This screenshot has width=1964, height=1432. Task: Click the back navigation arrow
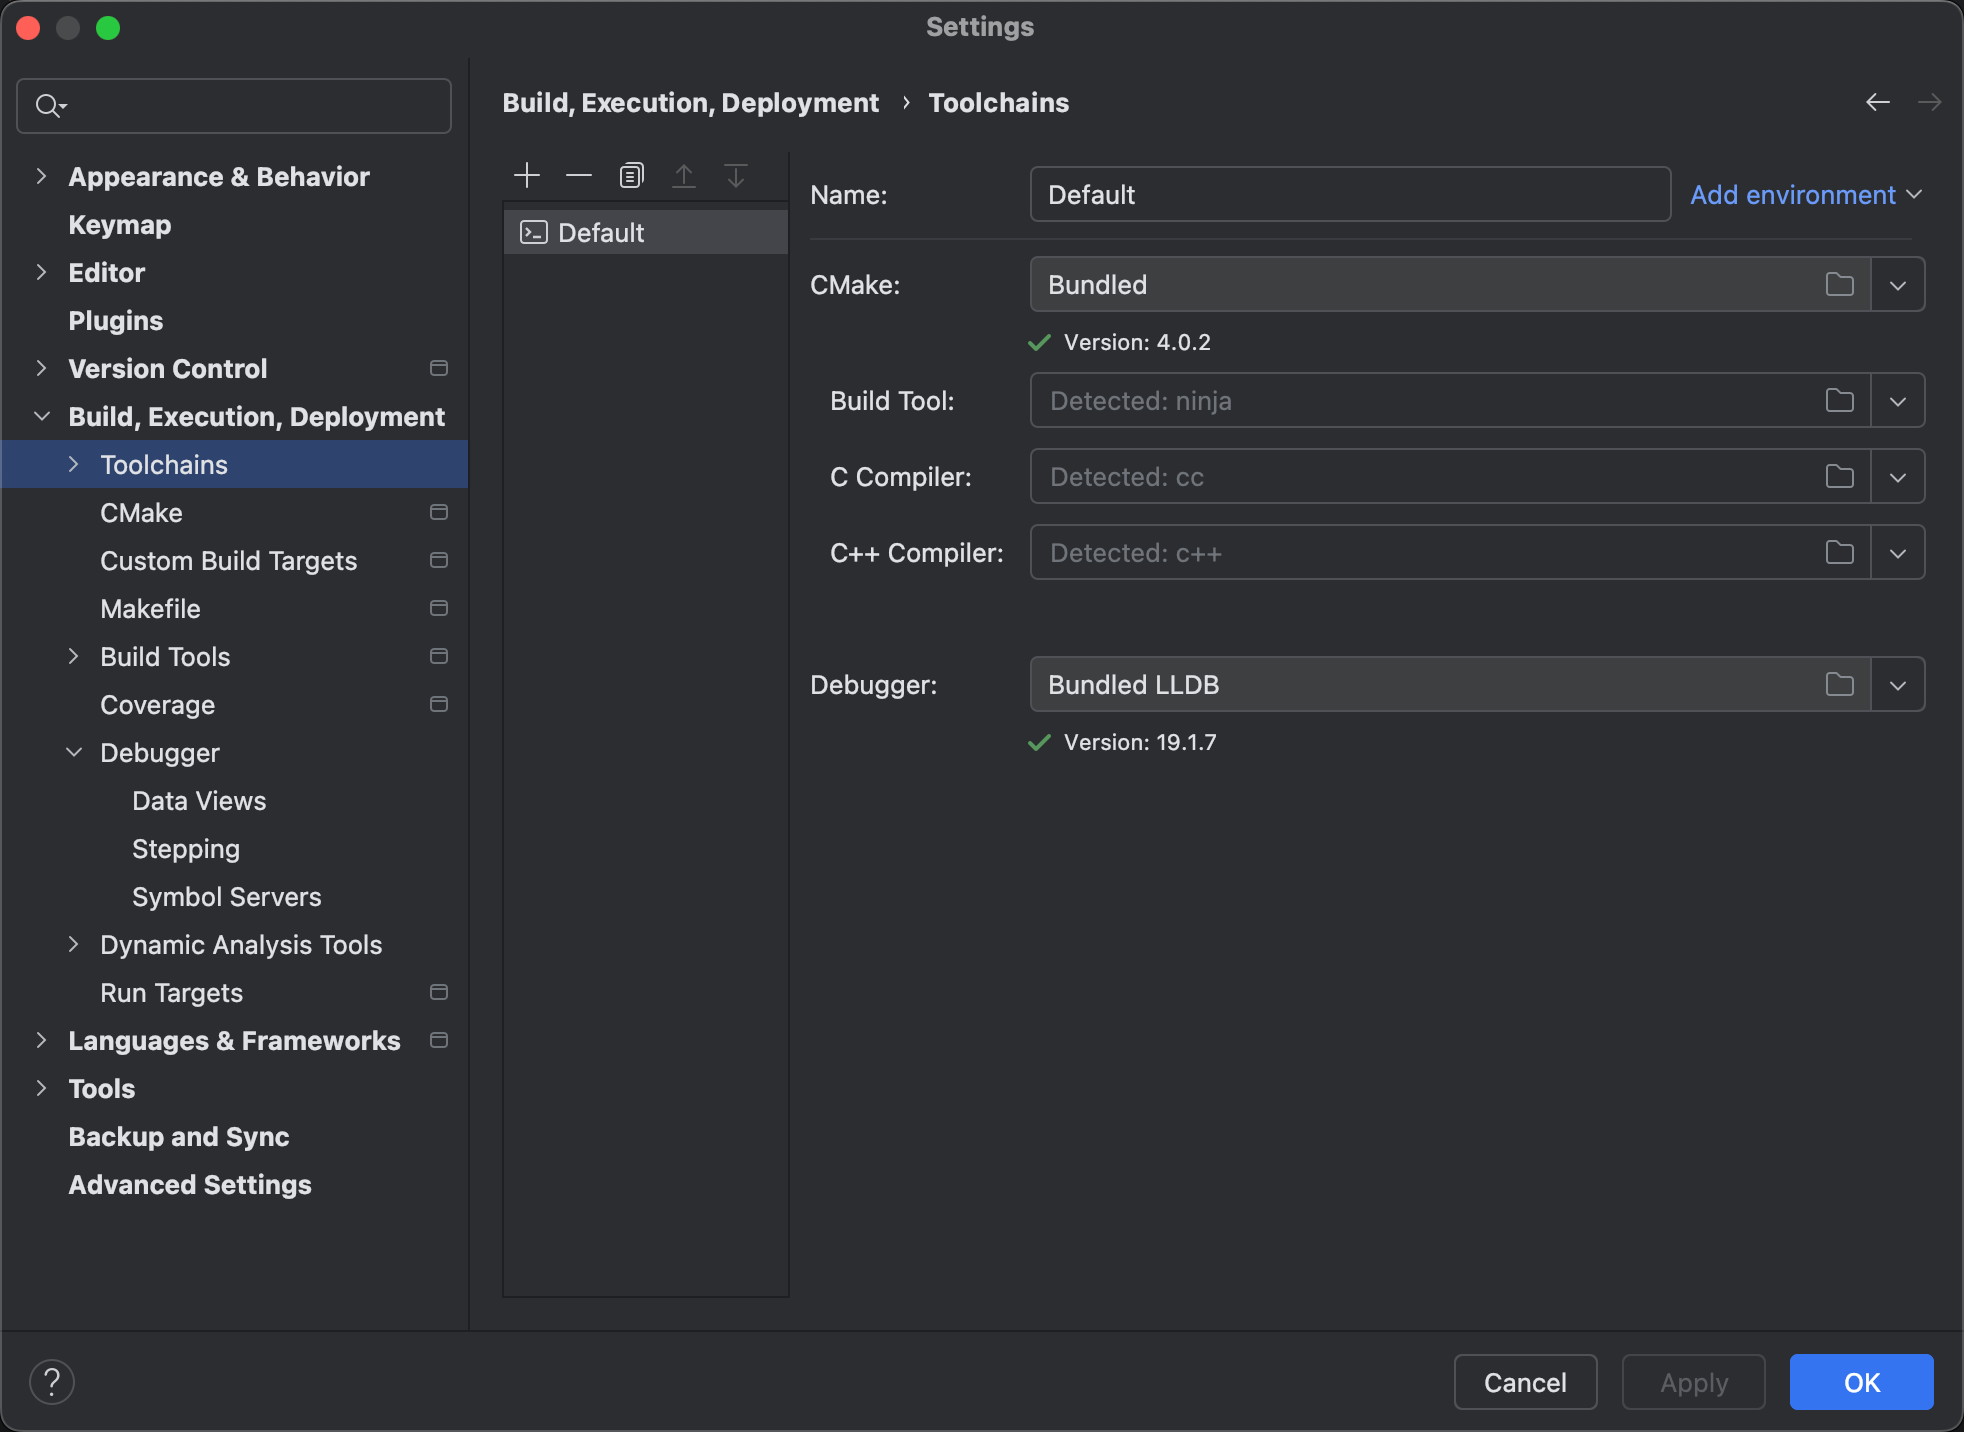click(x=1877, y=102)
